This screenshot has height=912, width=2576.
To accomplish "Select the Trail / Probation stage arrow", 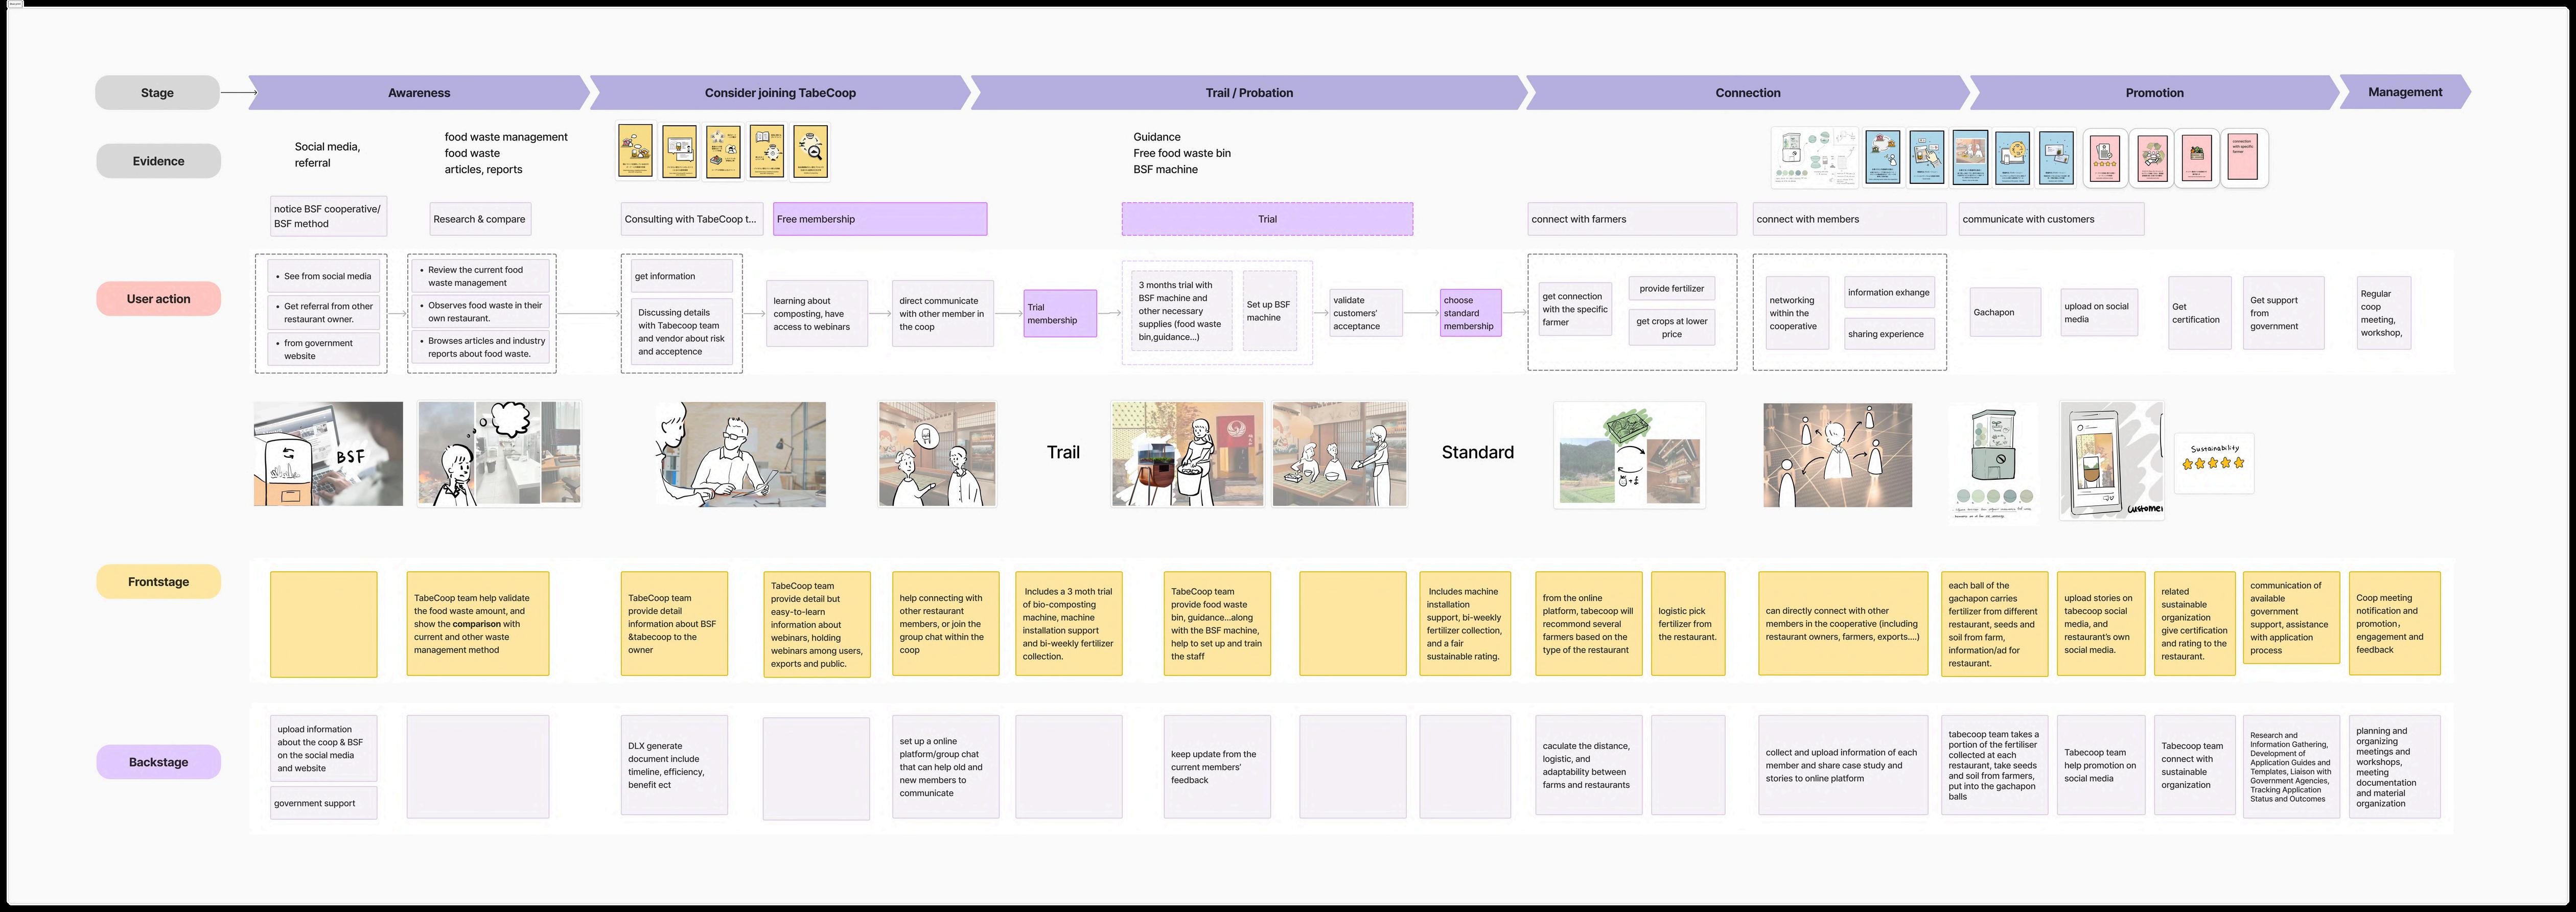I will pyautogui.click(x=1248, y=92).
